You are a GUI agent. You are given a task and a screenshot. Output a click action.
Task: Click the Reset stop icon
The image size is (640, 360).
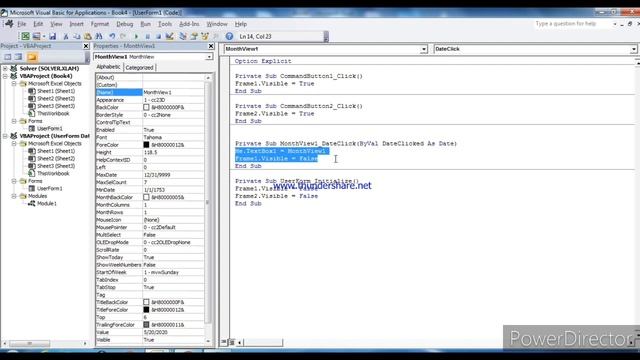point(158,36)
